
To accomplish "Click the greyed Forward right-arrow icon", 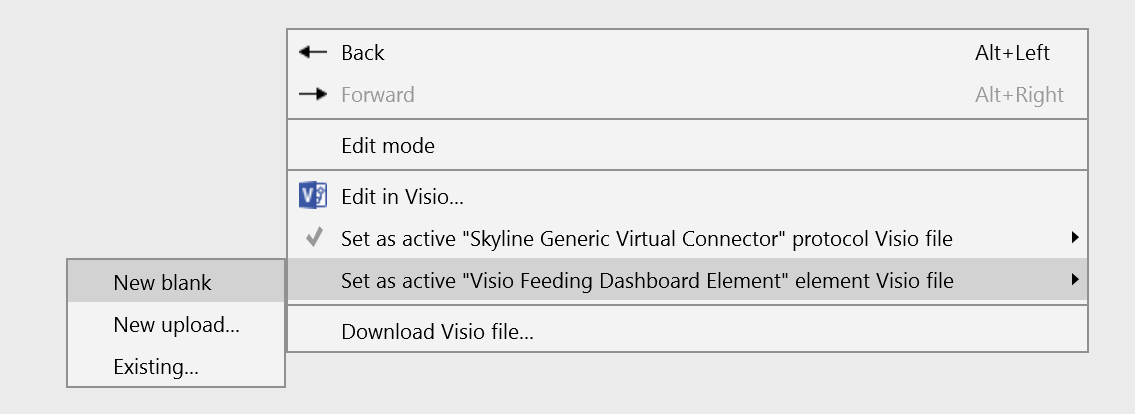I will point(313,94).
